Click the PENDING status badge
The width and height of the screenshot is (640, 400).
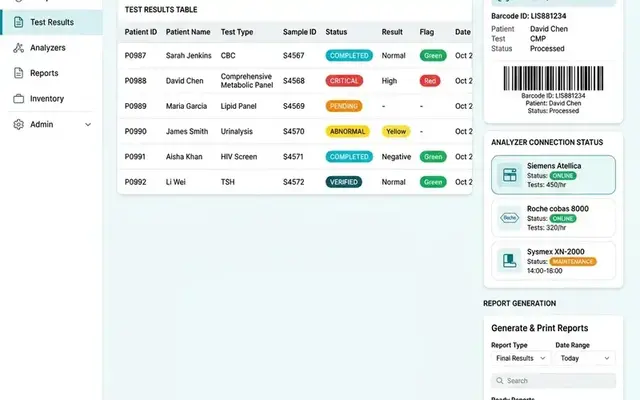point(344,106)
